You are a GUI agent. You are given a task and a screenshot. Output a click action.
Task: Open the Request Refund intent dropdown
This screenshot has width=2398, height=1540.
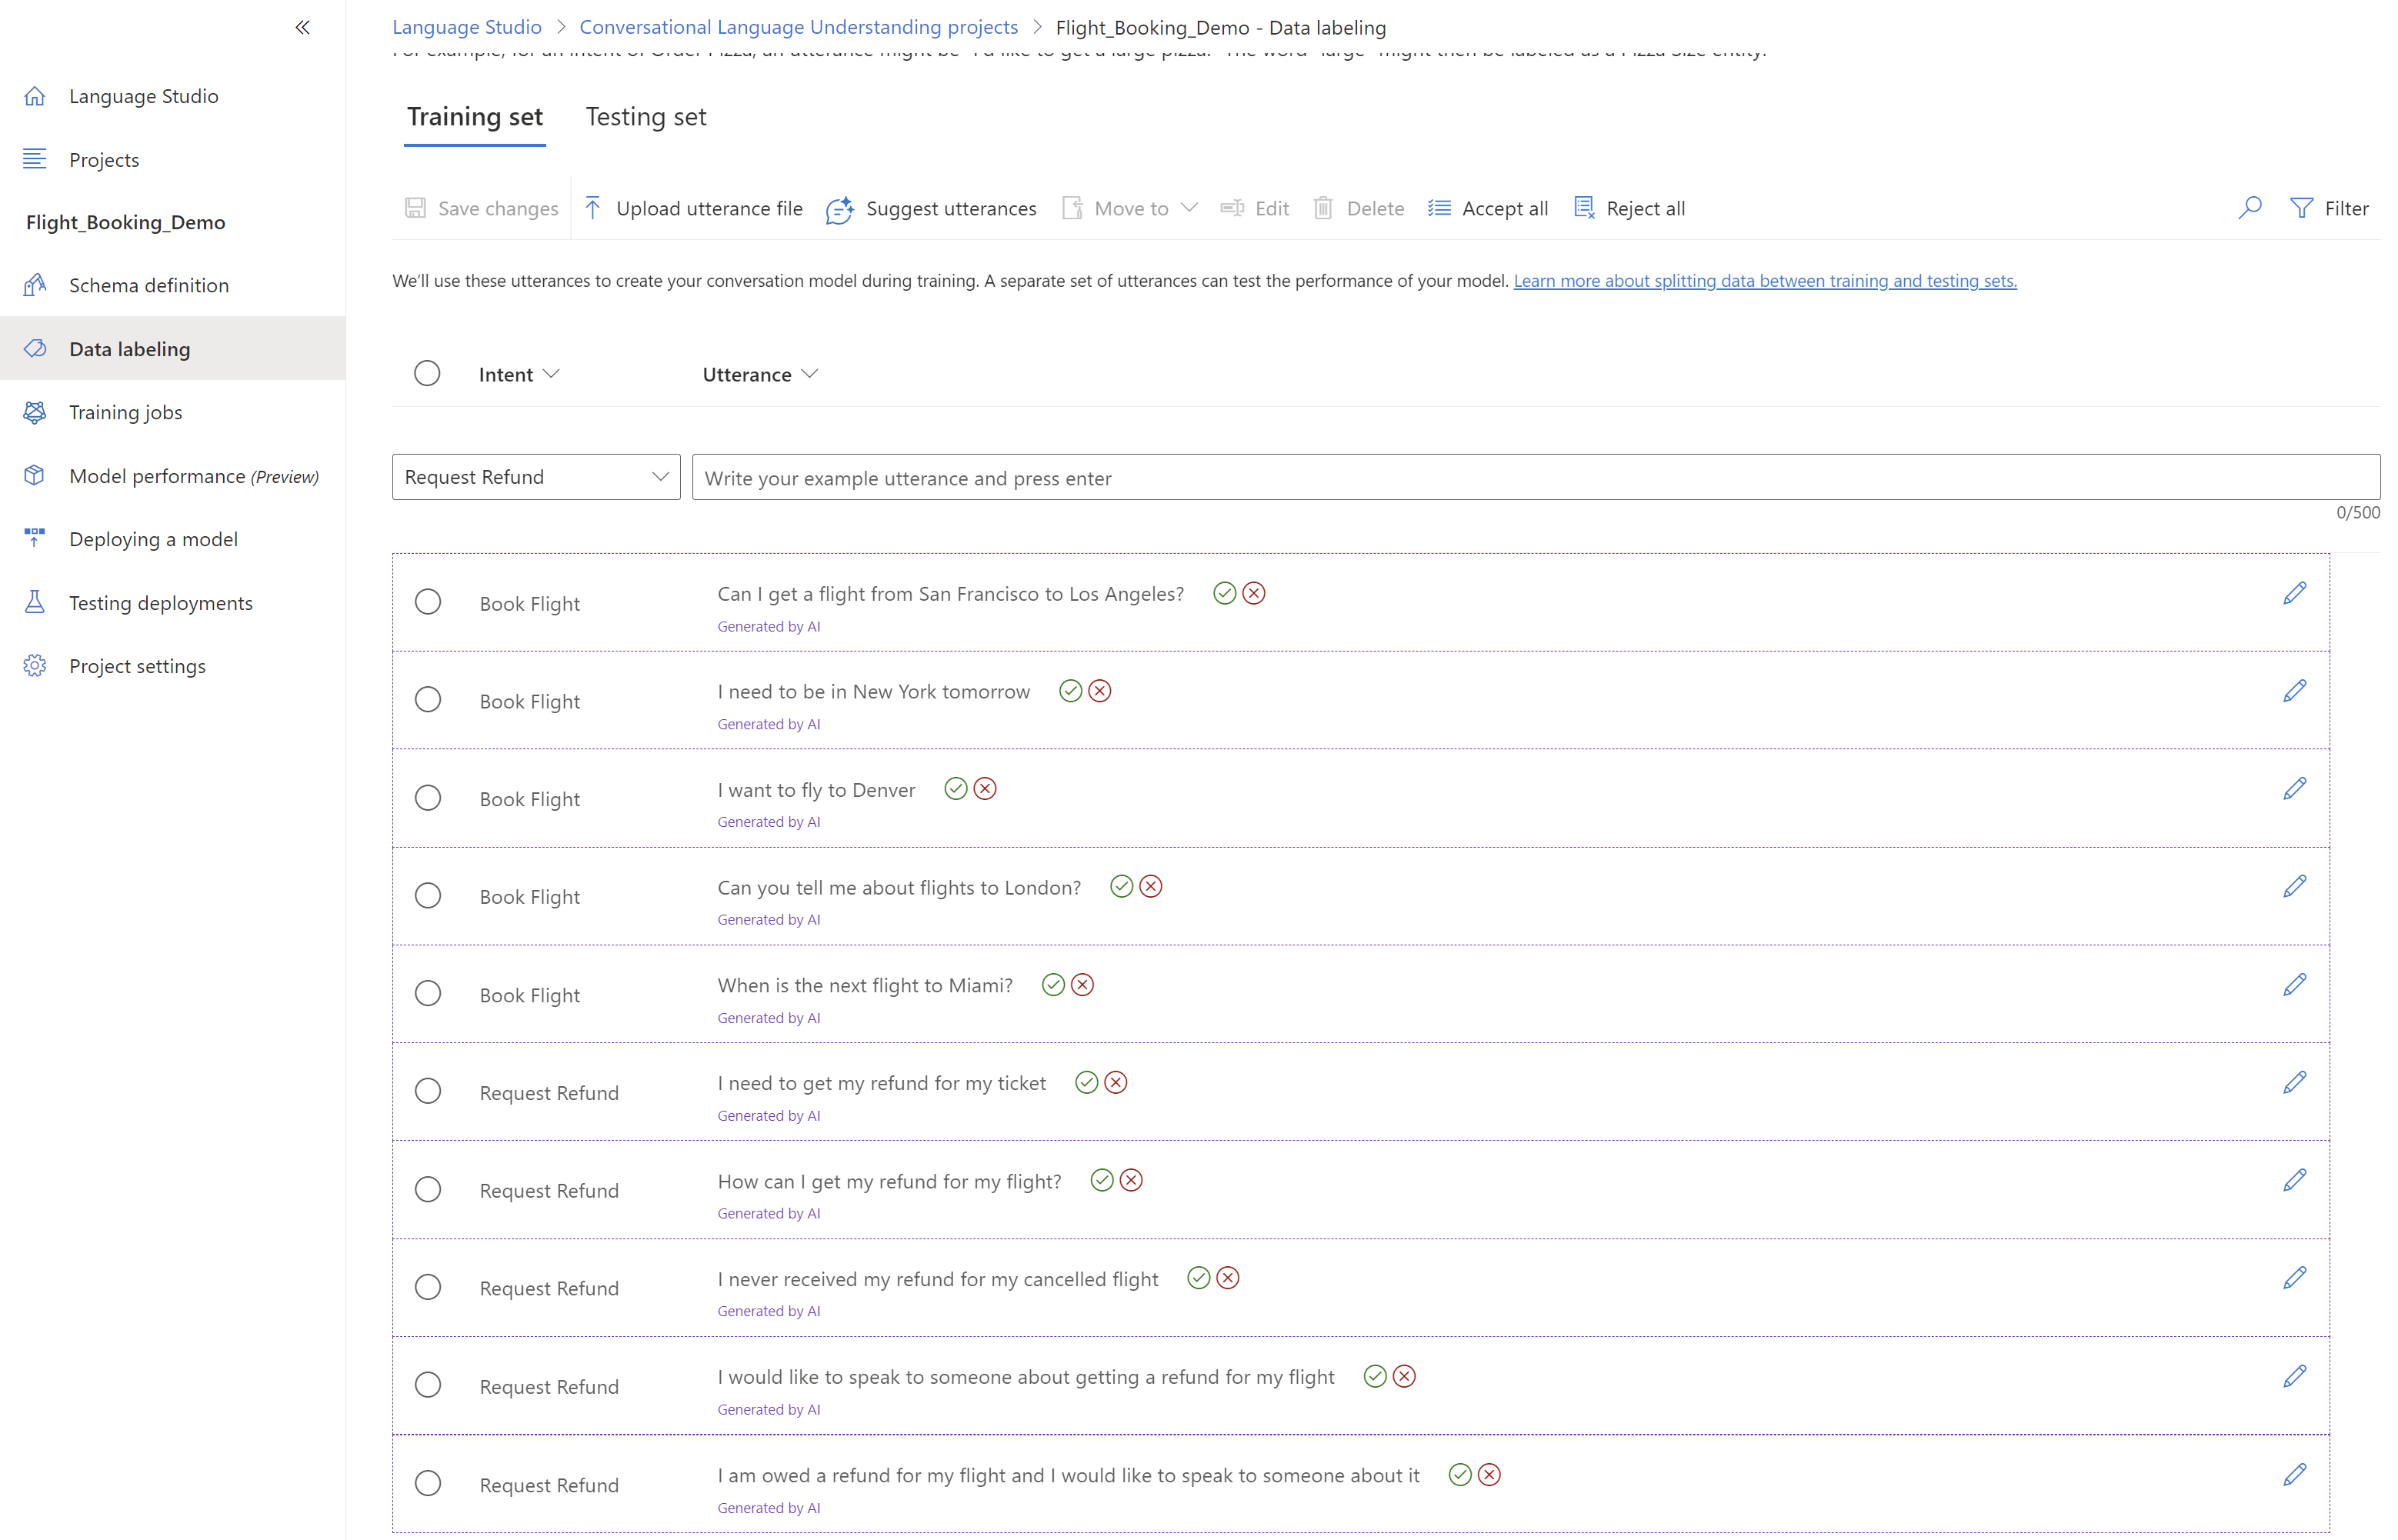pyautogui.click(x=536, y=477)
